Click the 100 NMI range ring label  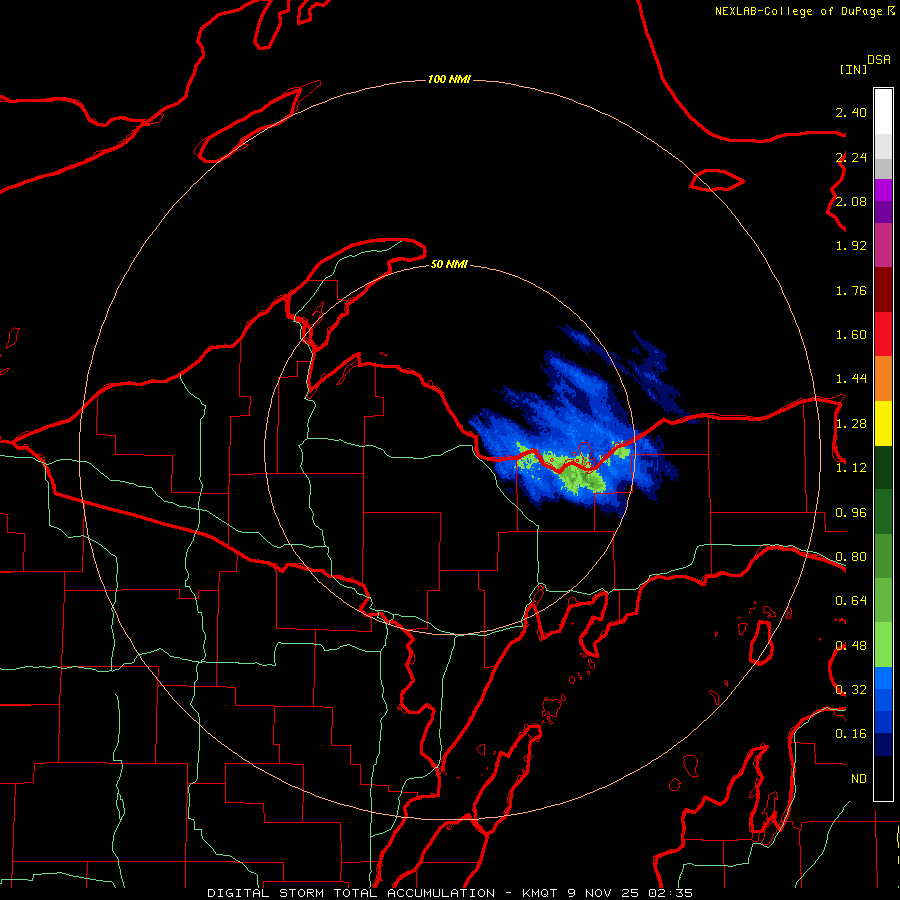pyautogui.click(x=449, y=79)
